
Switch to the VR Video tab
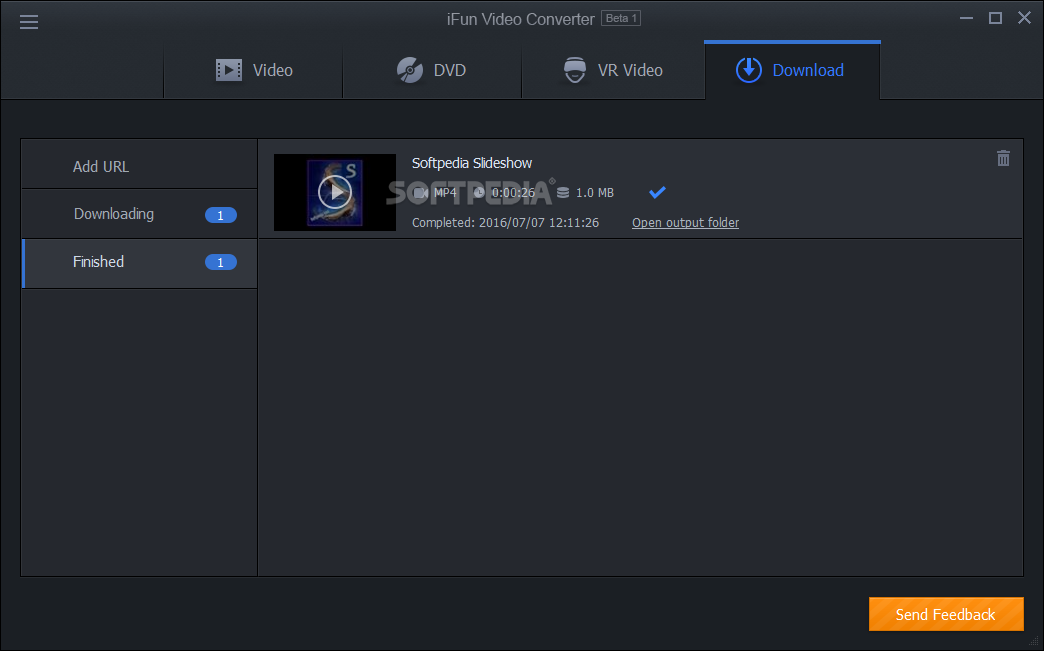pyautogui.click(x=613, y=70)
